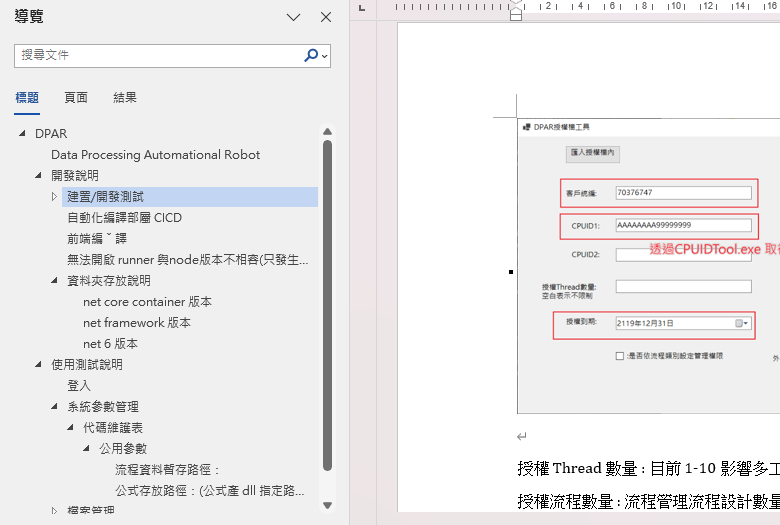780x525 pixels.
Task: Switch to the 頁面 tab
Action: 76,98
